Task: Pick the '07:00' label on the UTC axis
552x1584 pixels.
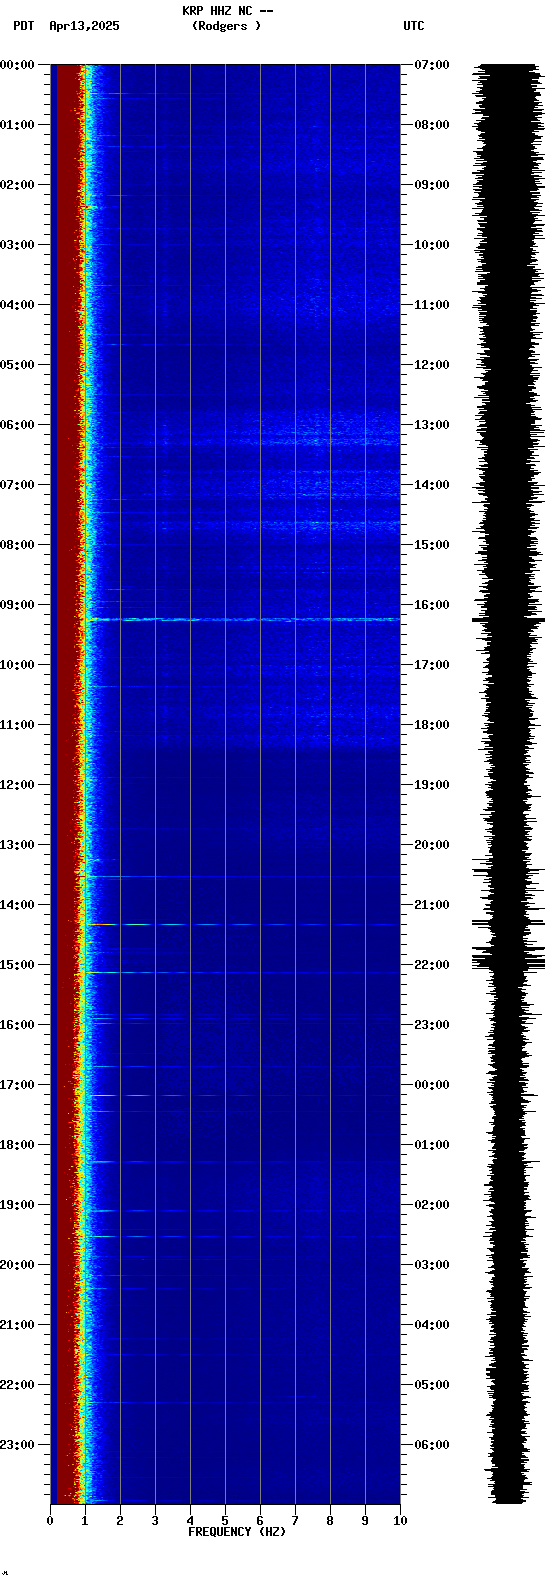Action: [432, 65]
